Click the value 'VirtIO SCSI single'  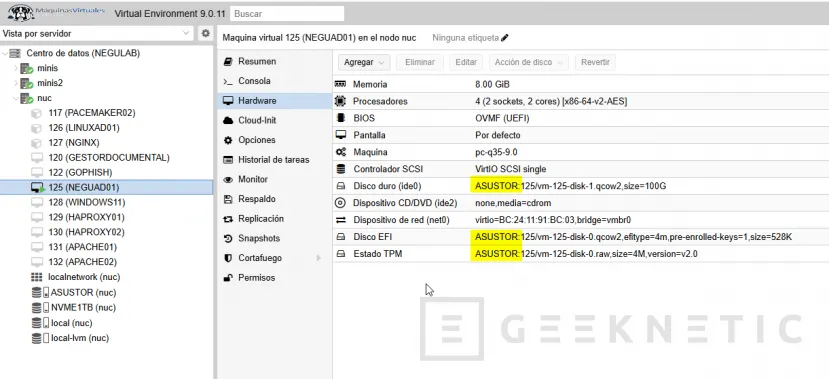pyautogui.click(x=511, y=169)
